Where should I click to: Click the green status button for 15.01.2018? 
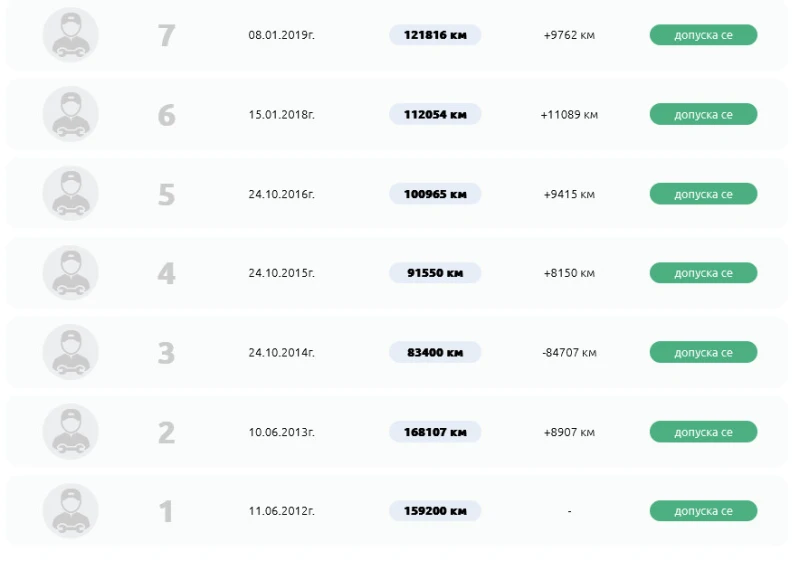(x=703, y=114)
